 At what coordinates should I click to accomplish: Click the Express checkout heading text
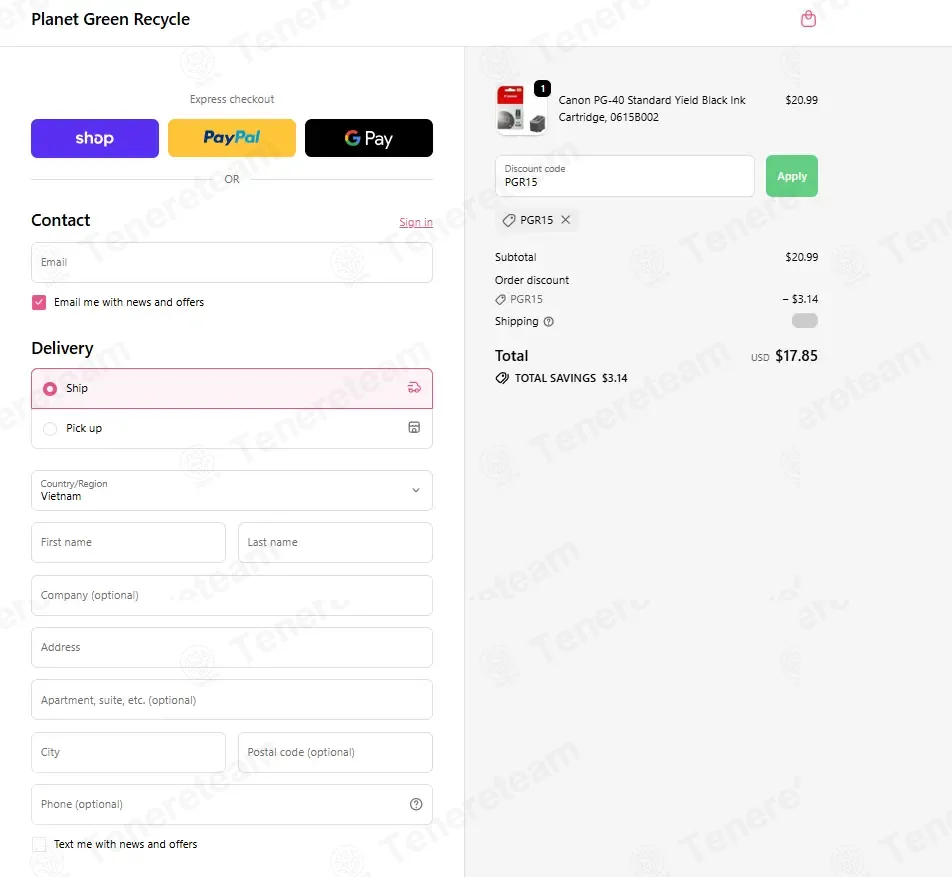point(232,99)
